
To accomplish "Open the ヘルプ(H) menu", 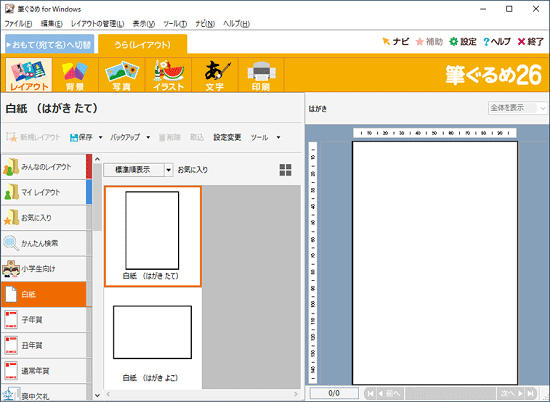I will click(x=236, y=24).
